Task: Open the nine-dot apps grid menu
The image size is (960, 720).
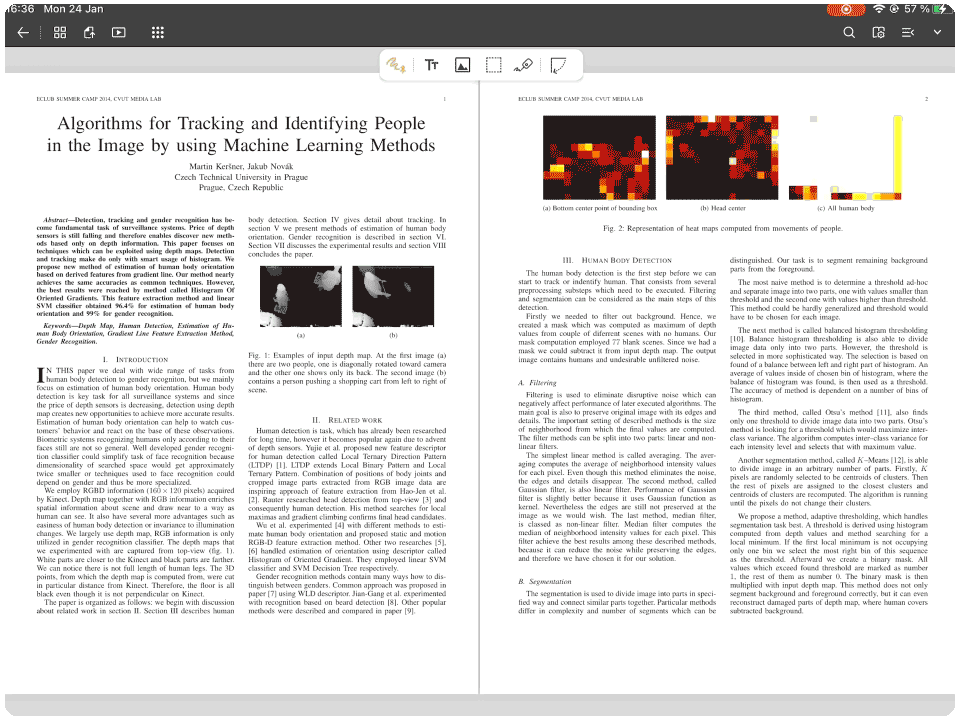Action: point(158,32)
